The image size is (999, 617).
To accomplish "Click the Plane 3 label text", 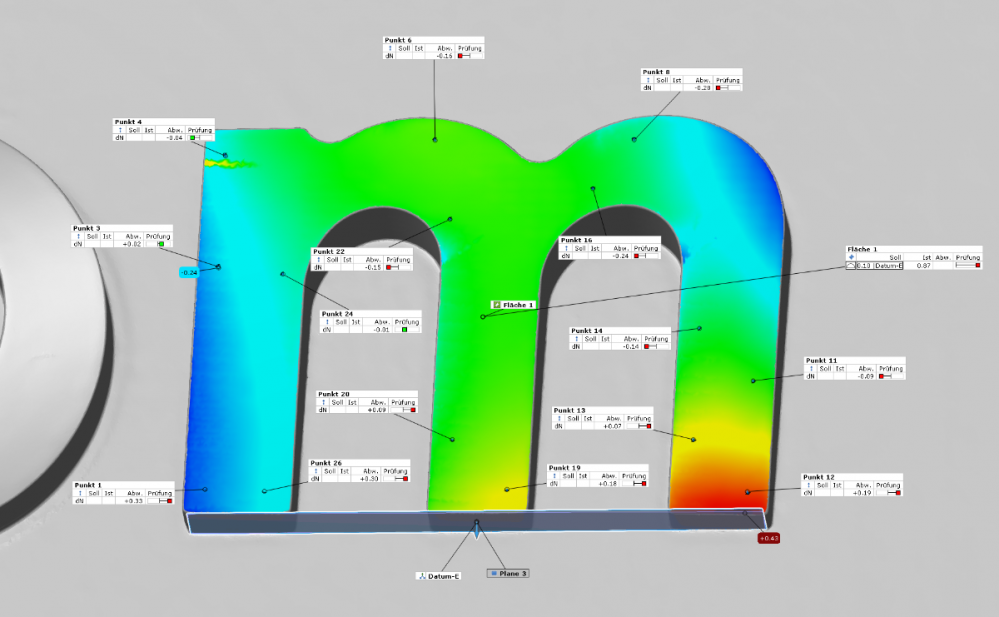I will click(x=514, y=573).
